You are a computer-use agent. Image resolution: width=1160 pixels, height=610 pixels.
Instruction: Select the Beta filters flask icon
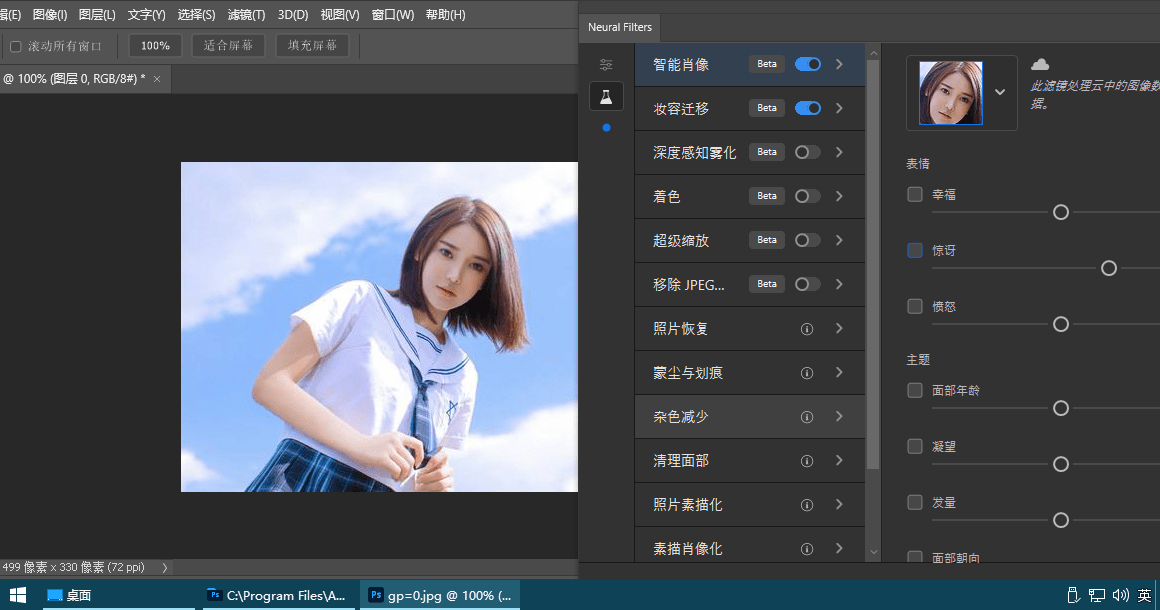tap(607, 96)
